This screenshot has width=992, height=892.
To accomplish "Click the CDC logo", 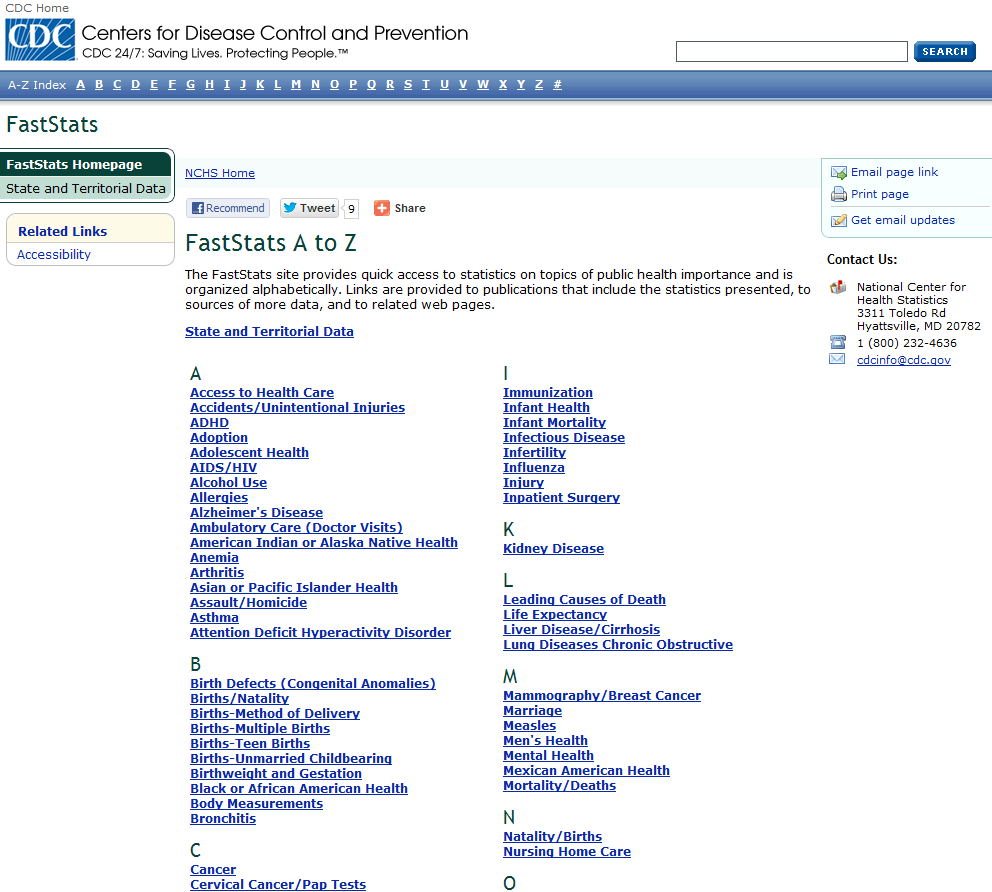I will [x=40, y=39].
